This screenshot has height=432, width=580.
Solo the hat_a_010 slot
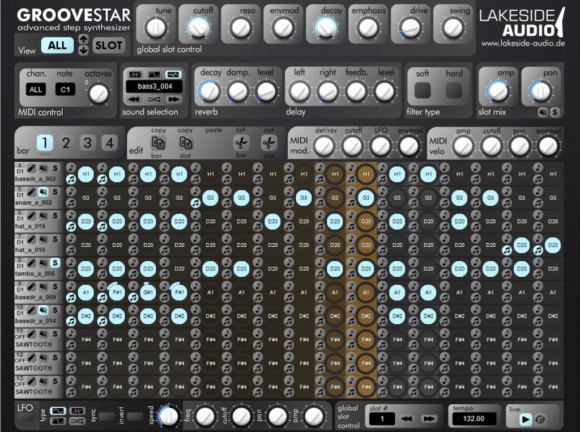[55, 239]
